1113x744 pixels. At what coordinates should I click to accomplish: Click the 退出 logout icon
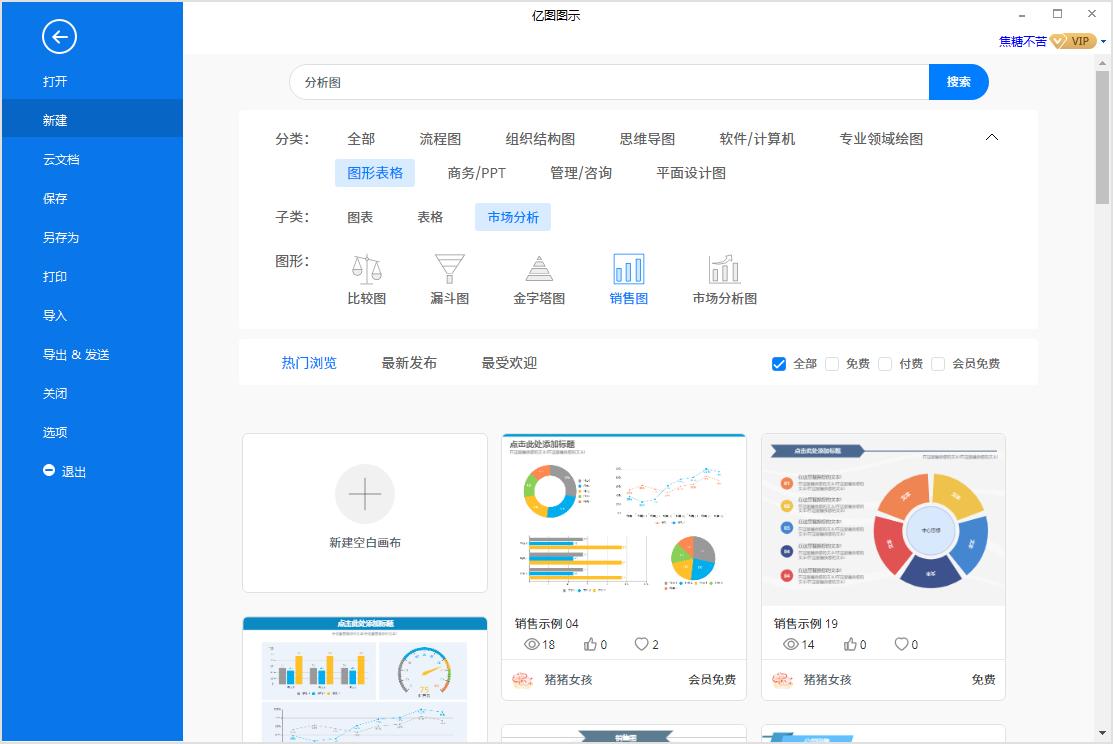pos(49,470)
